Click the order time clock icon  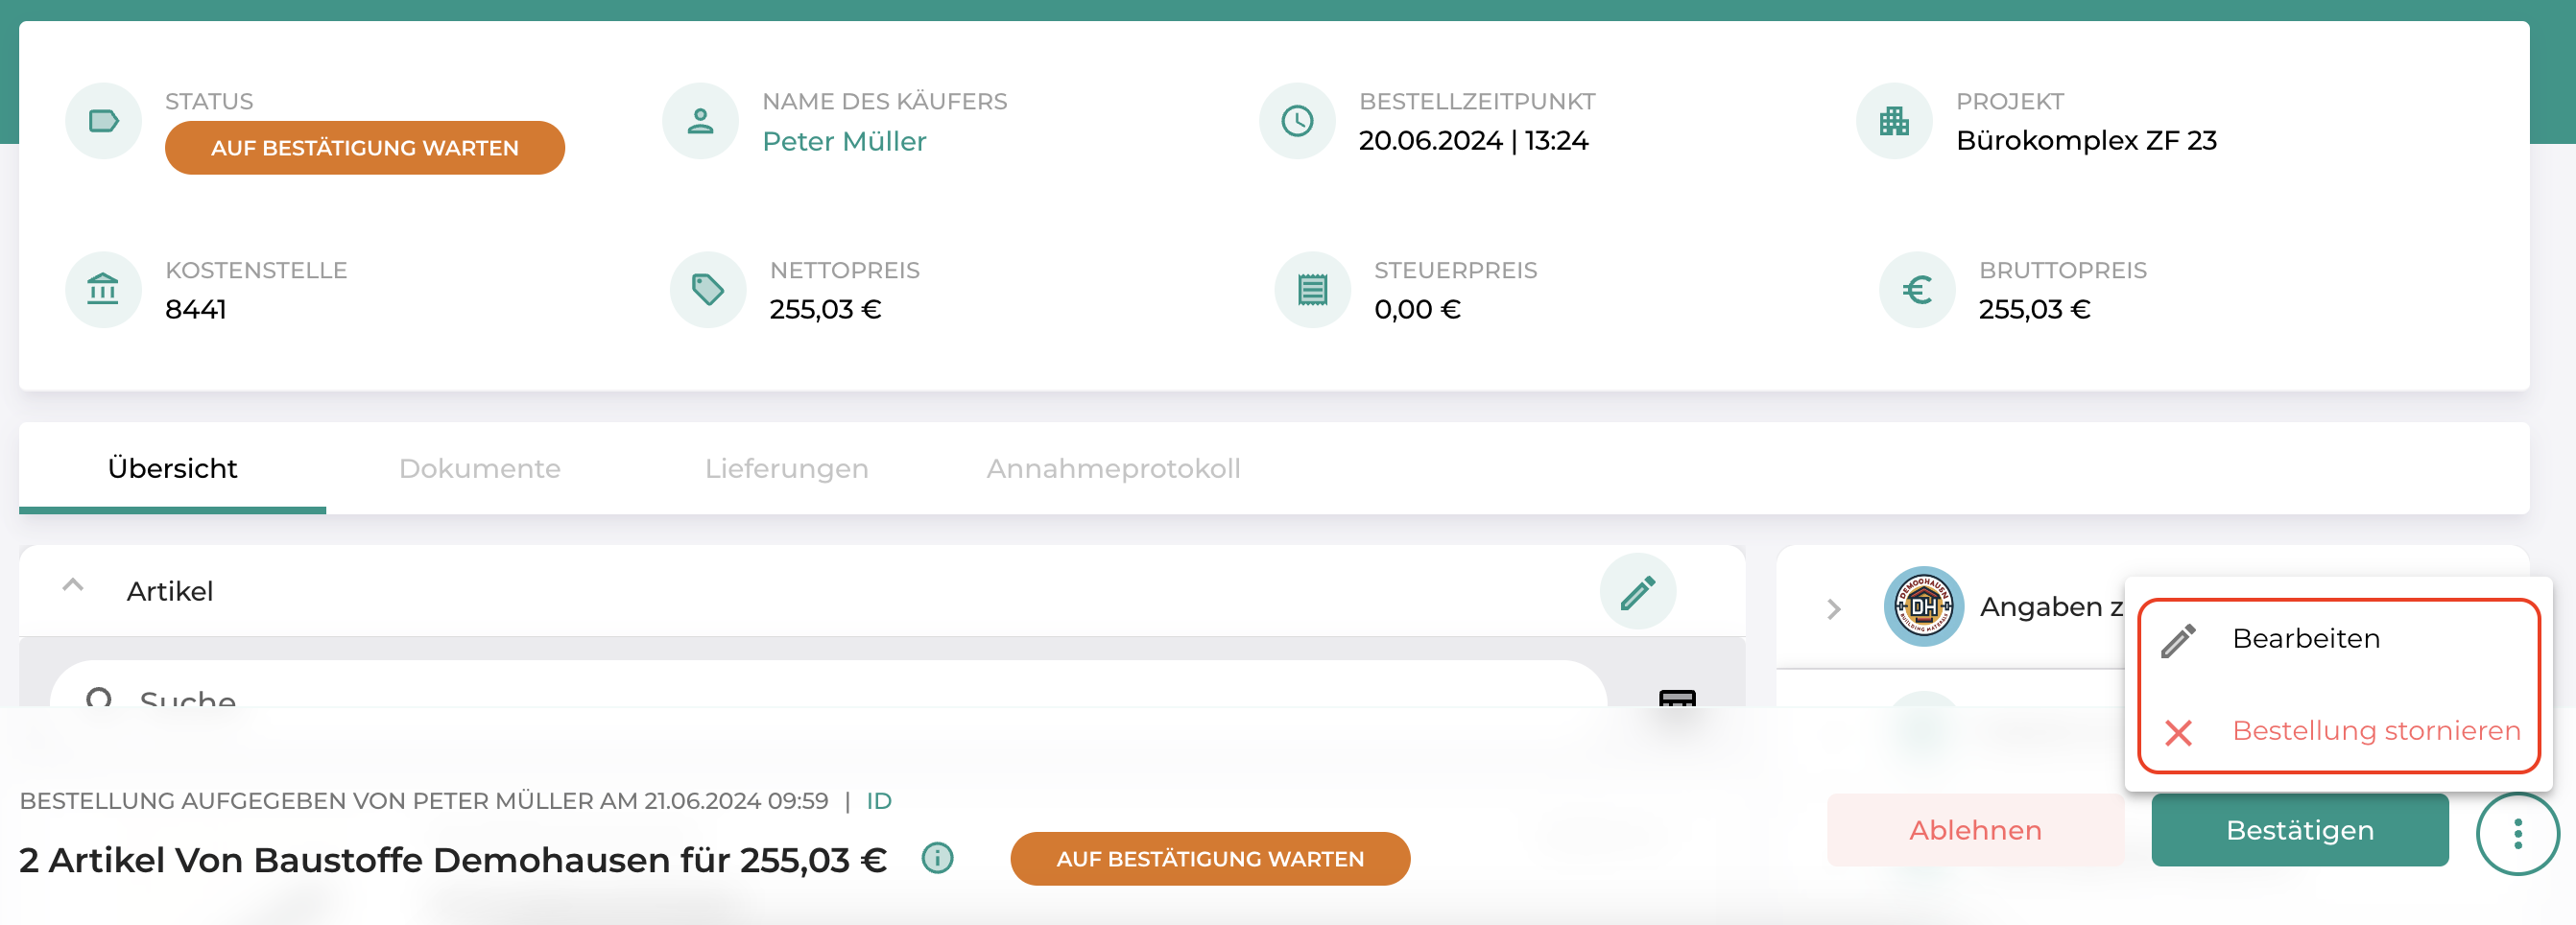(1297, 121)
